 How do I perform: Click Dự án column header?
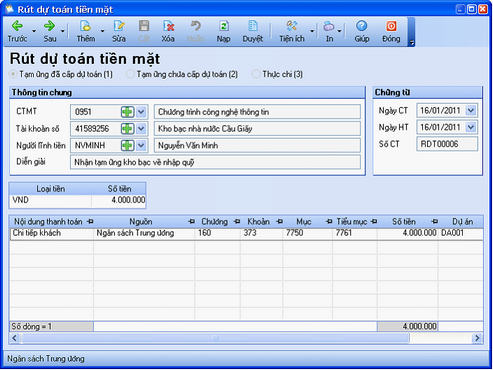[x=462, y=222]
